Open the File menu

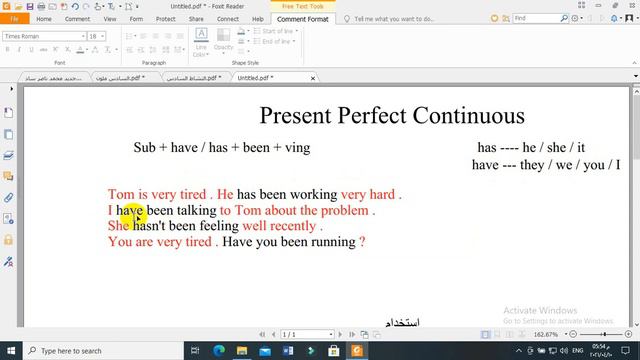click(x=14, y=19)
